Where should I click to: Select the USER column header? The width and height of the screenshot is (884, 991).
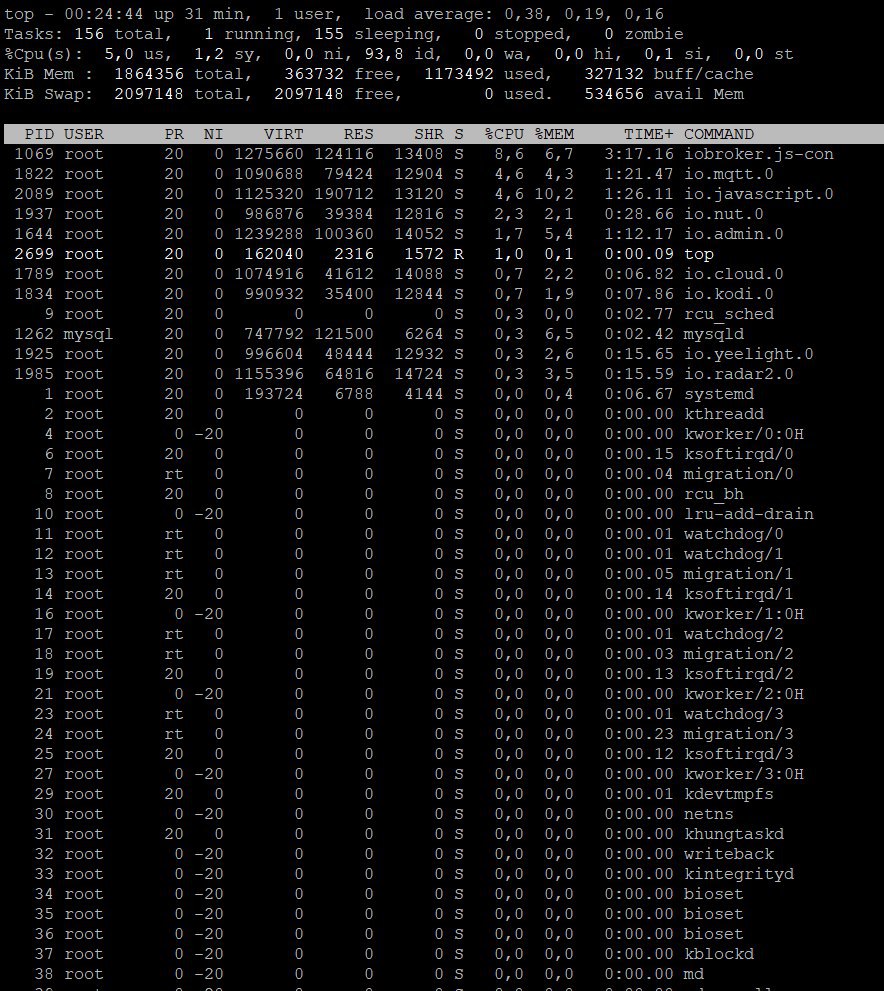pos(83,134)
